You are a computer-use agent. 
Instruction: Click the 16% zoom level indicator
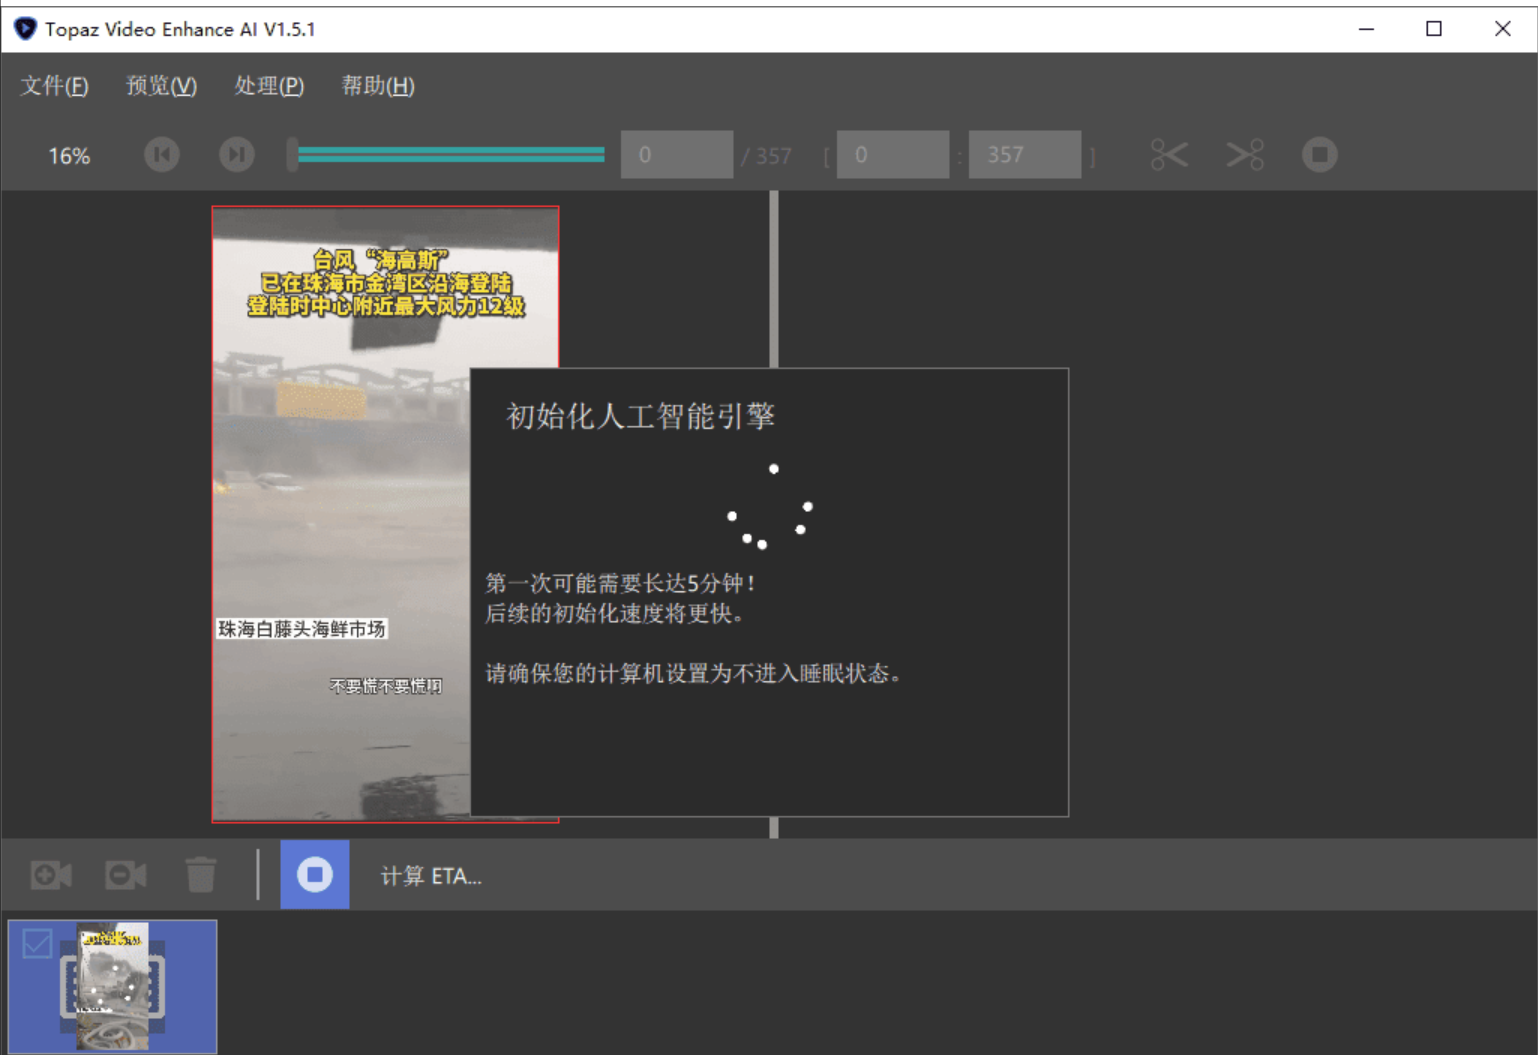pyautogui.click(x=69, y=156)
